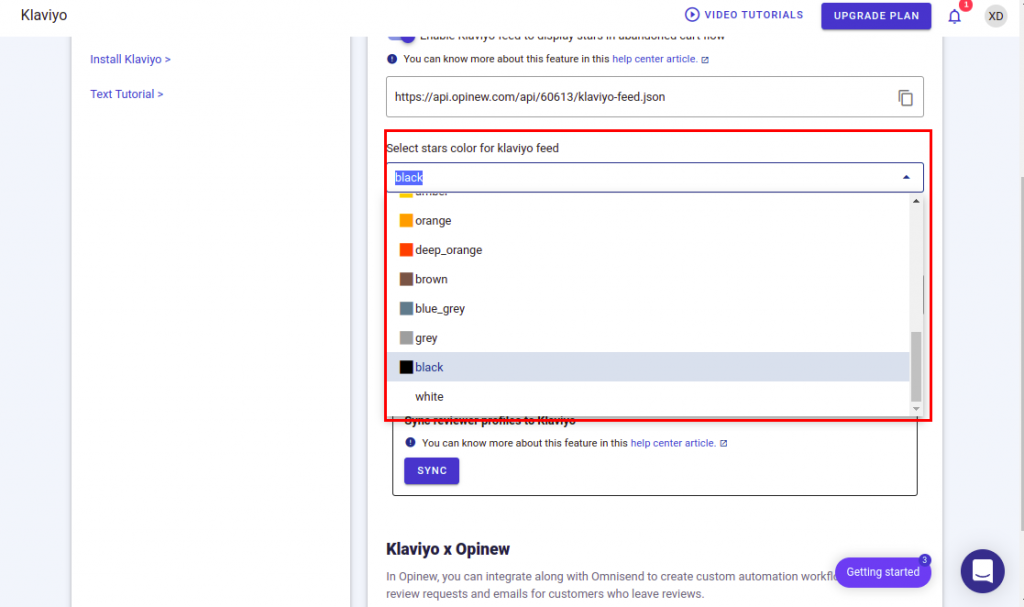Screen dimensions: 1024x607
Task: Collapse the stars color dropdown arrow
Action: click(x=906, y=177)
